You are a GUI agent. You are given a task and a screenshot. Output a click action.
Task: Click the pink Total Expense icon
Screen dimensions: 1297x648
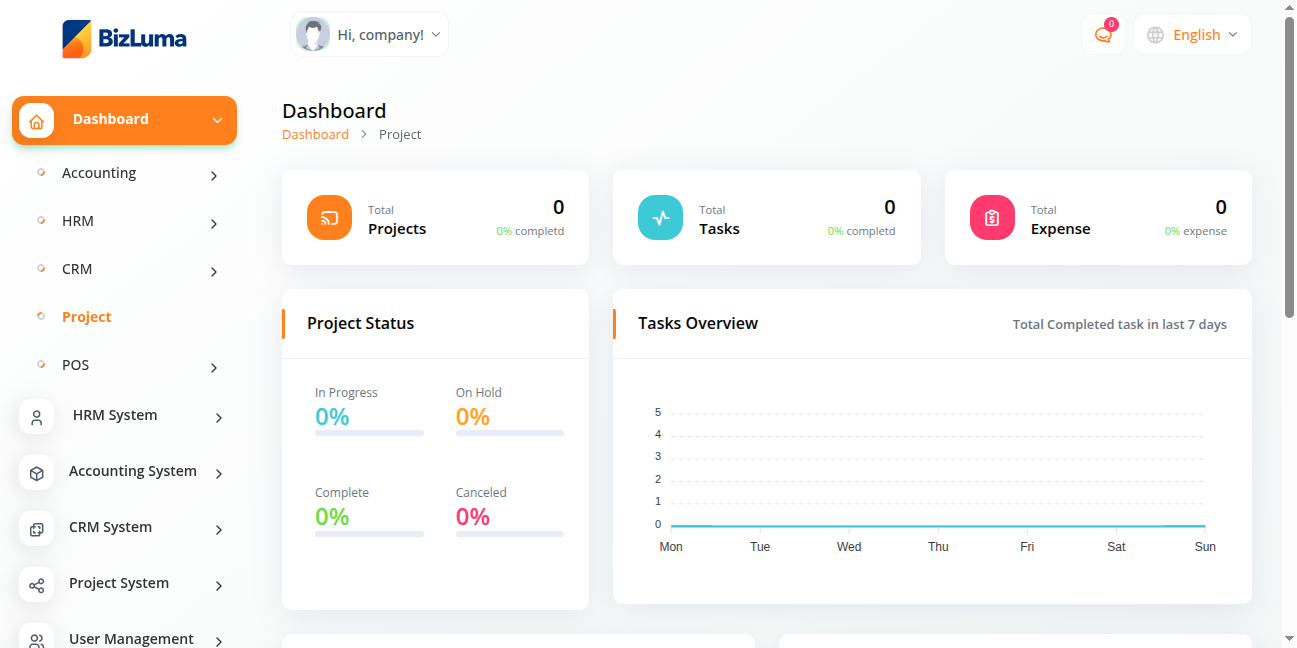point(992,218)
